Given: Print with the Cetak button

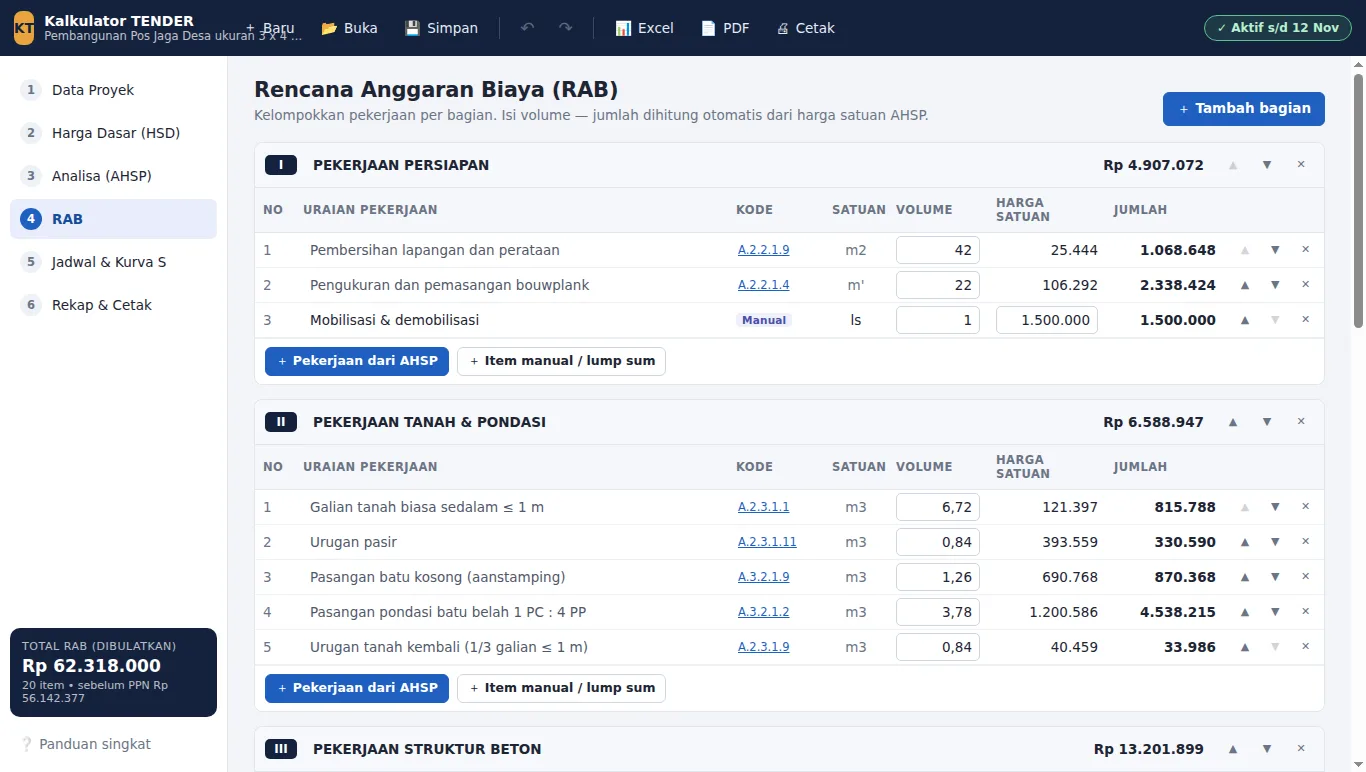Looking at the screenshot, I should coord(805,28).
